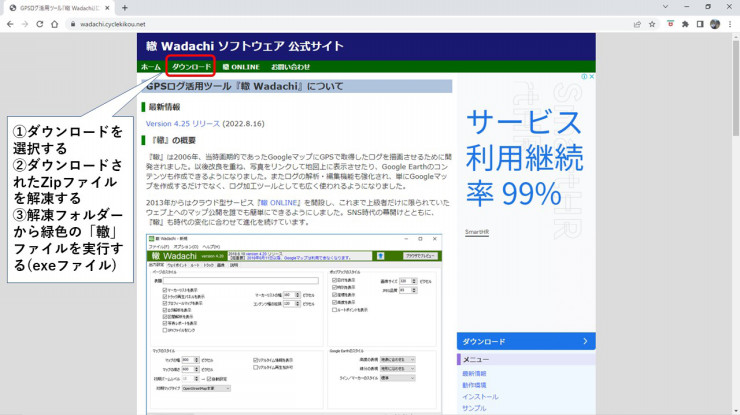740x415 pixels.
Task: Click the 最新情報 section heading
Action: pyautogui.click(x=164, y=107)
